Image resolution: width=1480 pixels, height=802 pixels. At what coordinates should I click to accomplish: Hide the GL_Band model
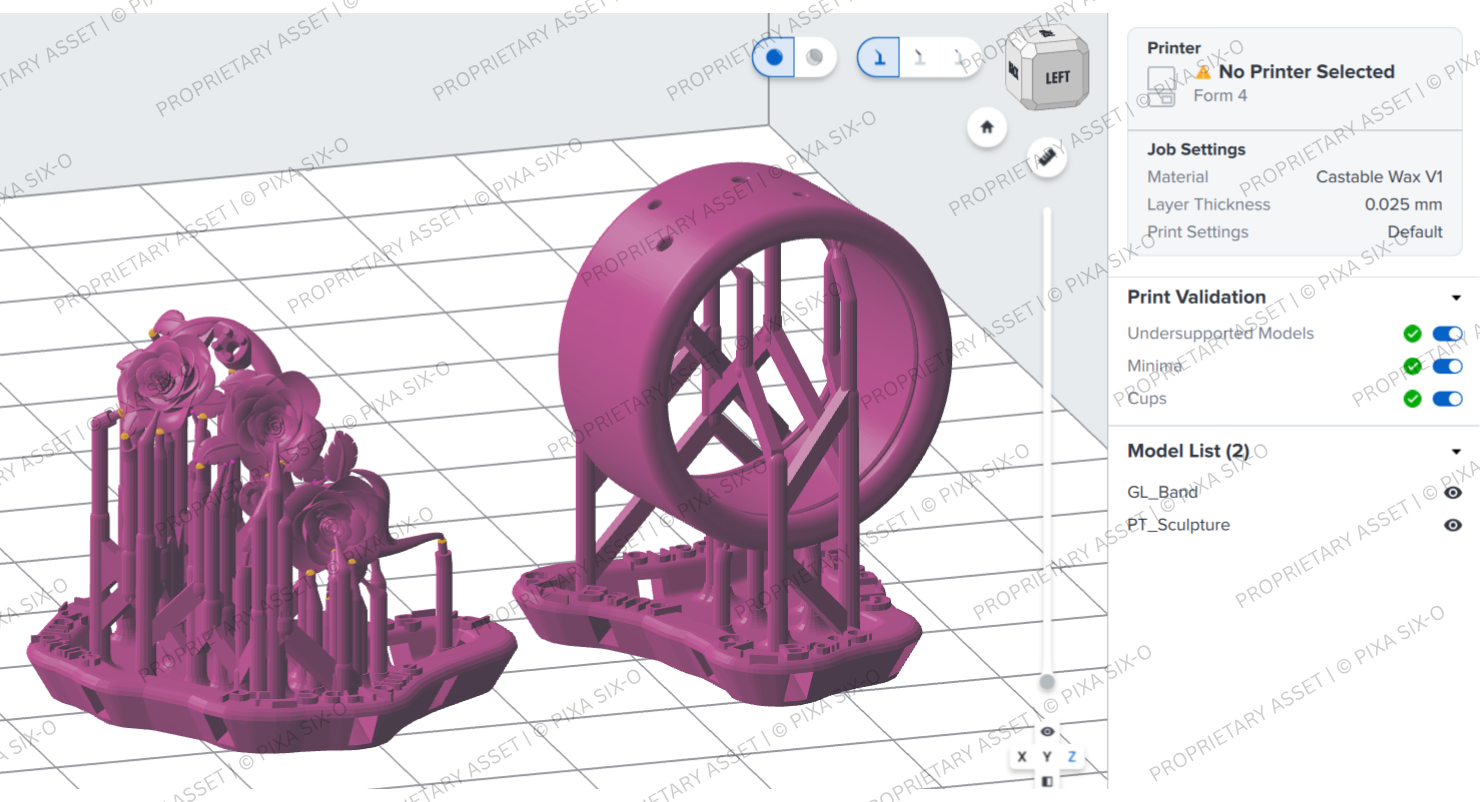click(x=1453, y=493)
